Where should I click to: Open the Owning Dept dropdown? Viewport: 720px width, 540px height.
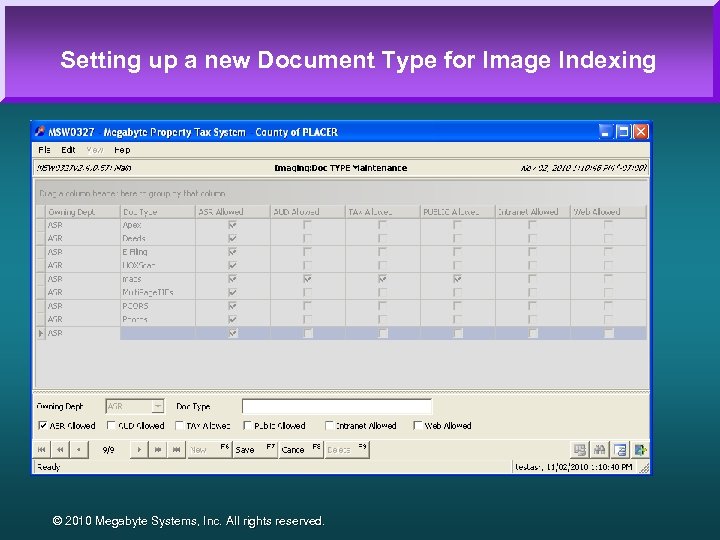tap(157, 407)
